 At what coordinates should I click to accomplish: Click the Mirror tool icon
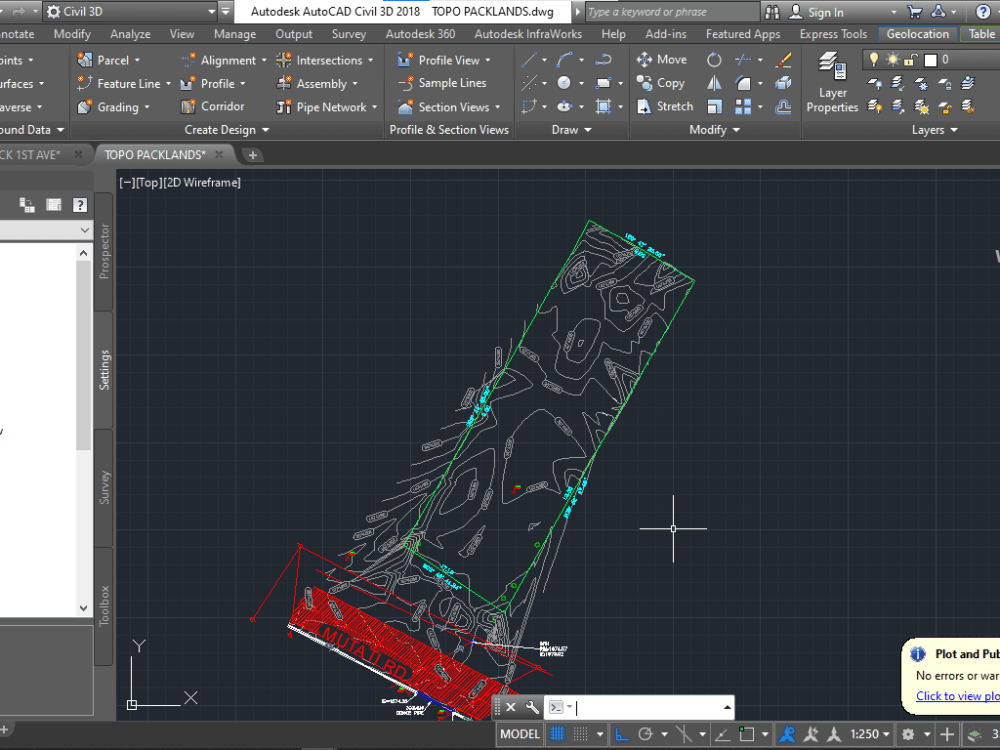714,83
